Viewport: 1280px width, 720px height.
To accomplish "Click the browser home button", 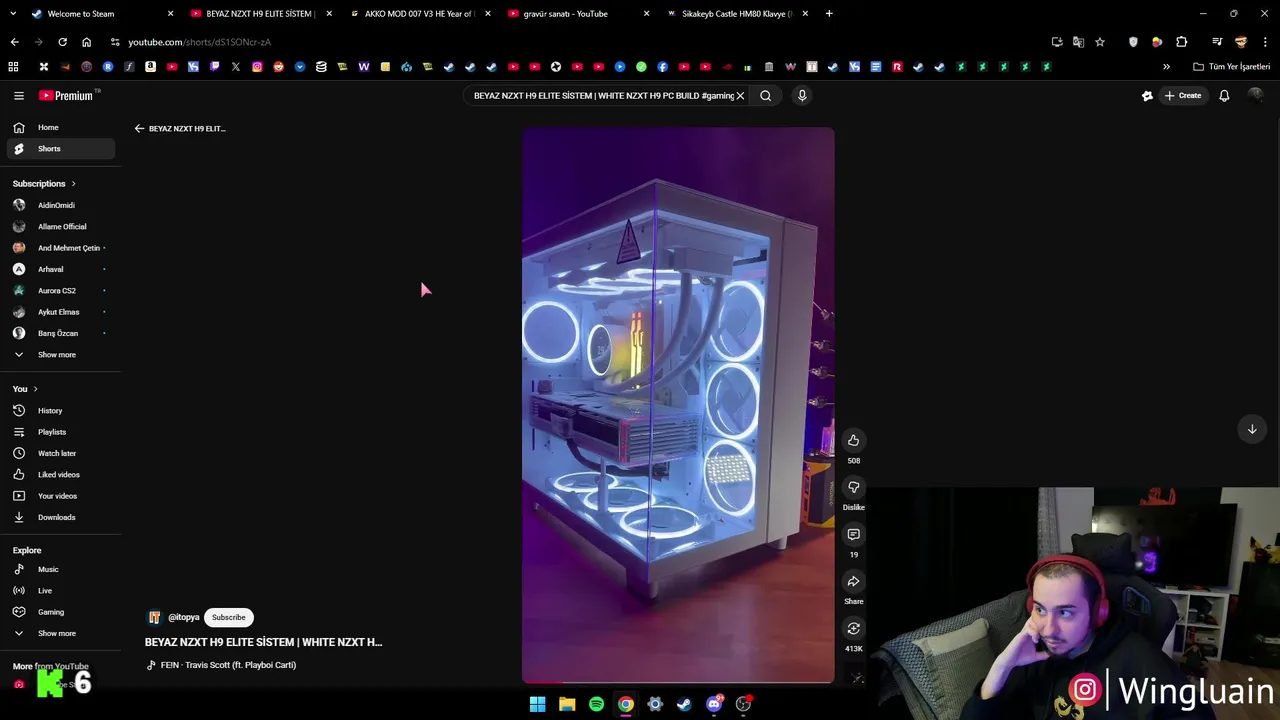I will (x=86, y=42).
